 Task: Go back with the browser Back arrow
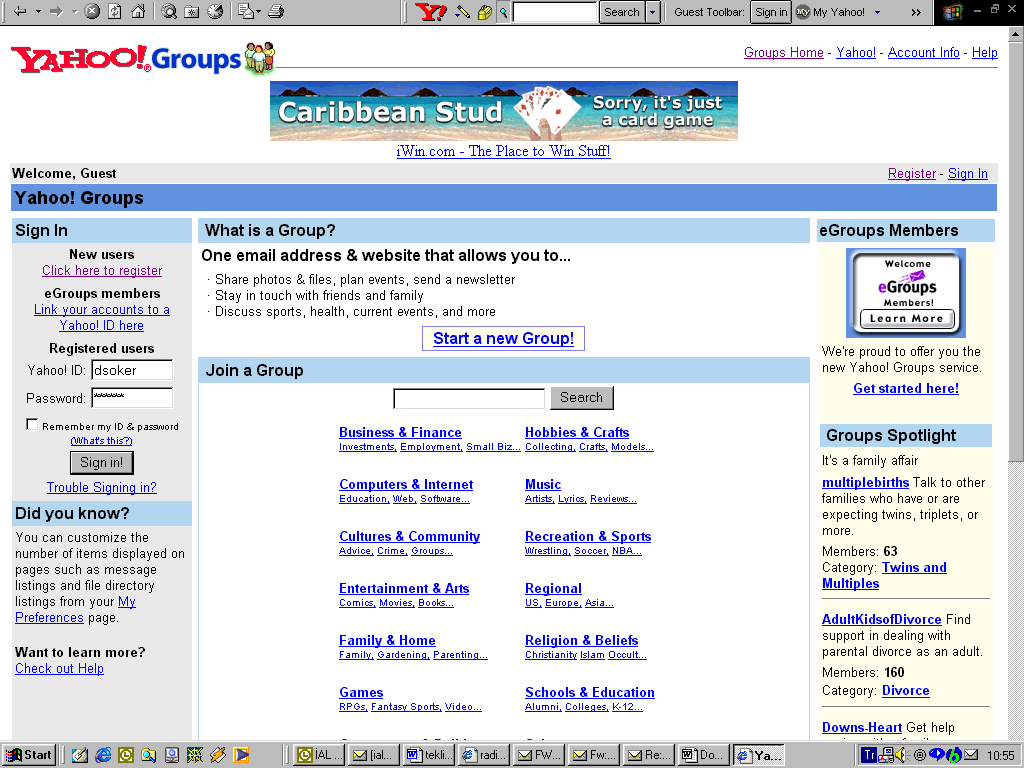(20, 11)
